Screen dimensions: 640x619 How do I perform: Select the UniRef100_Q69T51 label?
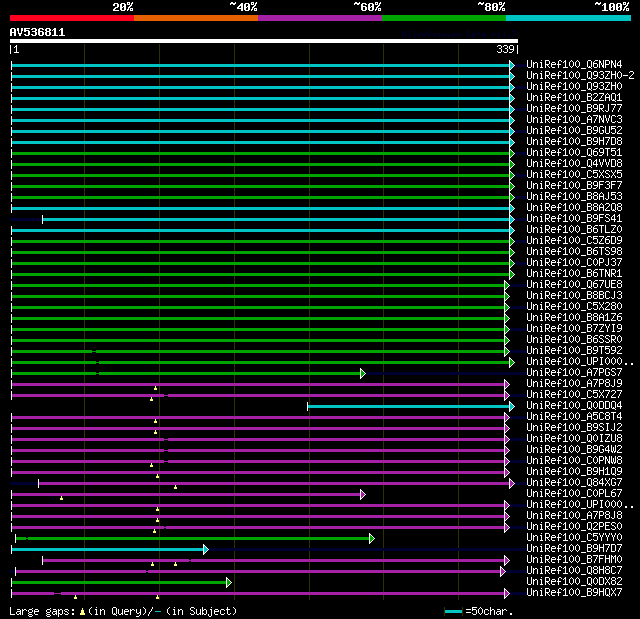click(x=574, y=153)
